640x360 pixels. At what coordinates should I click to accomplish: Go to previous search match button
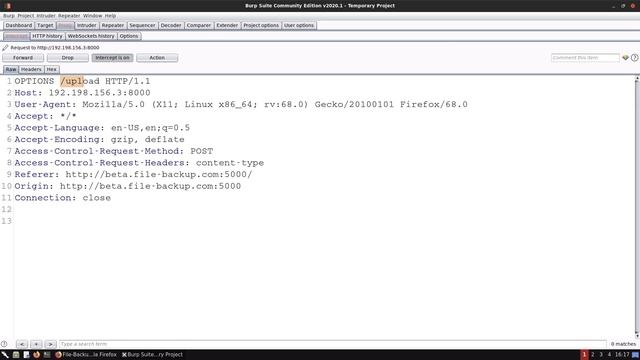tap(22, 344)
